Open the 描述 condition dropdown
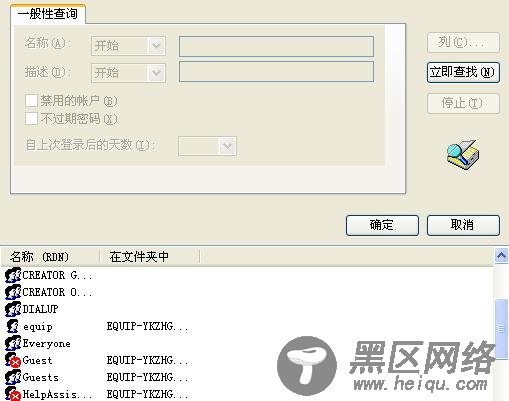Image resolution: width=509 pixels, height=401 pixels. click(128, 73)
